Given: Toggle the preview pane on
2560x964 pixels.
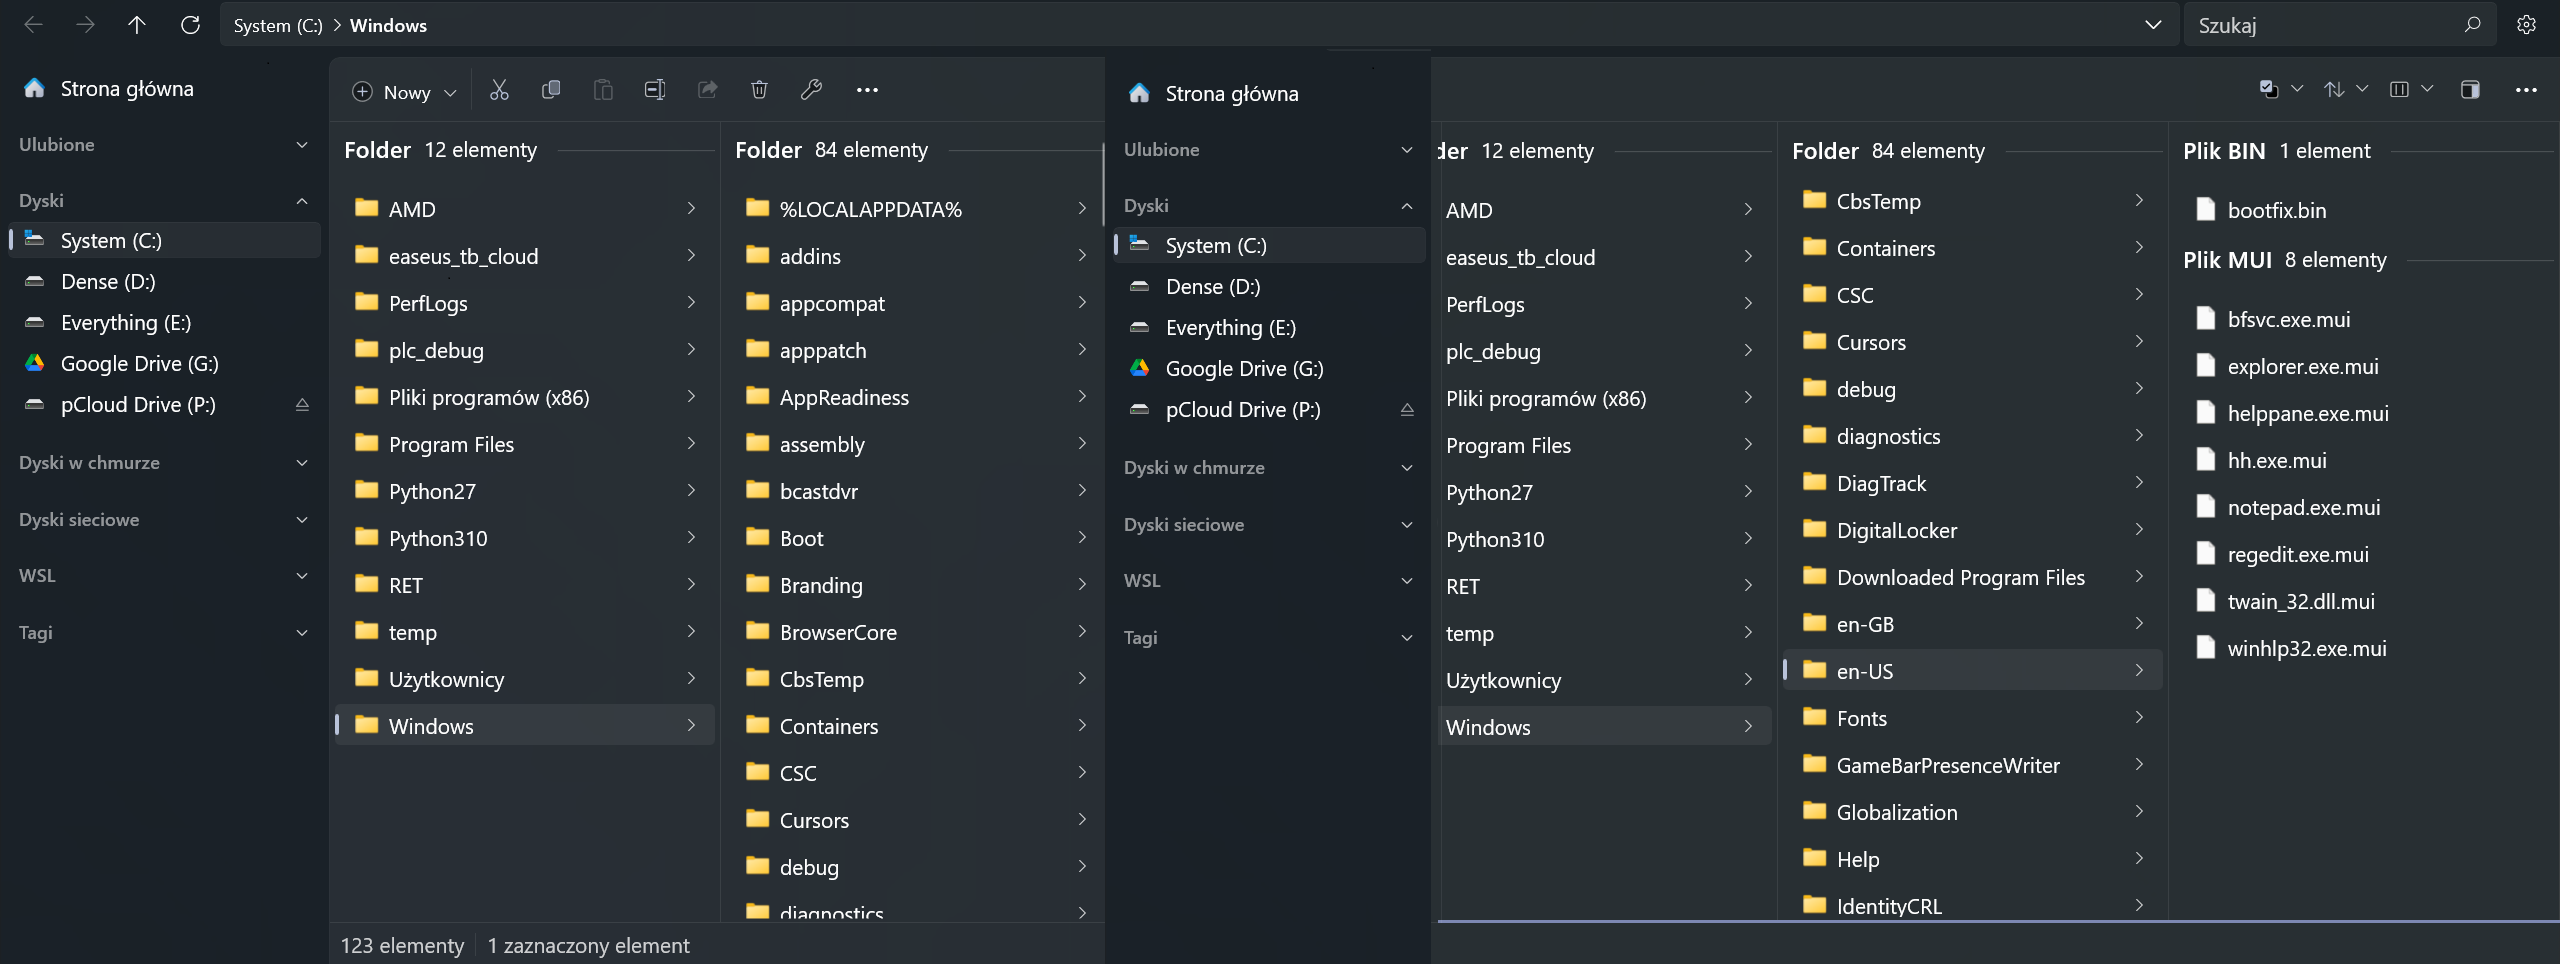Looking at the screenshot, I should pyautogui.click(x=2471, y=89).
